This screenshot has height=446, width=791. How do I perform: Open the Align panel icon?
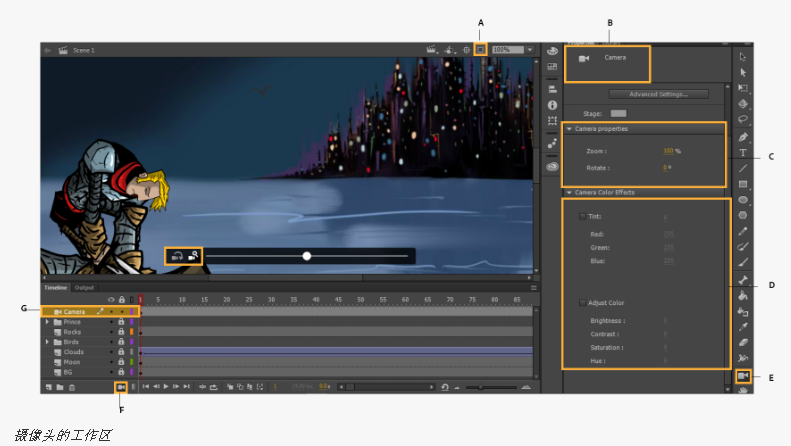[552, 89]
